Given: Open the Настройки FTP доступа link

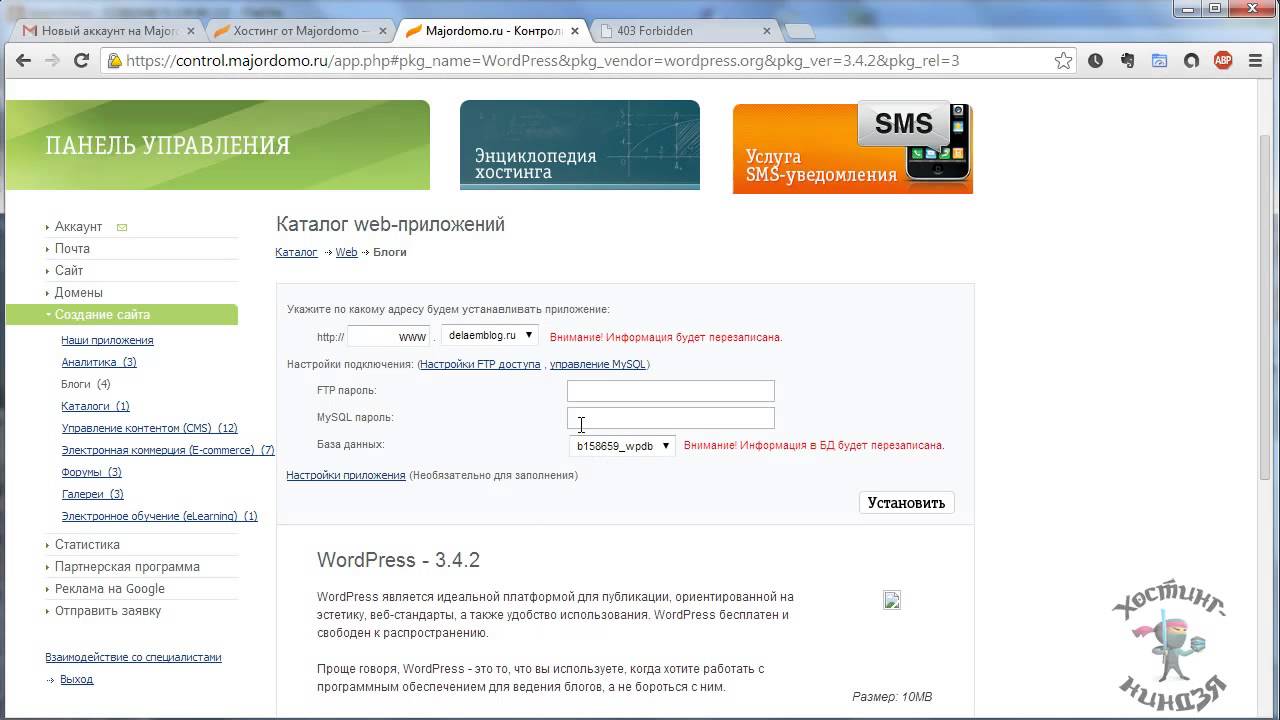Looking at the screenshot, I should pyautogui.click(x=480, y=365).
